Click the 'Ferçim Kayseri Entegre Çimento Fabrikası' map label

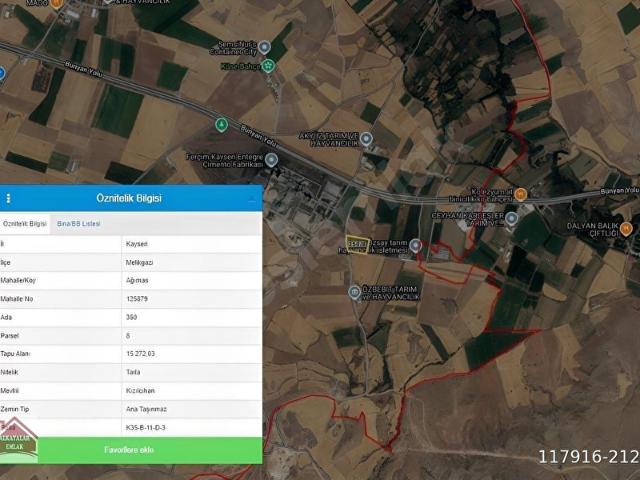coord(224,160)
